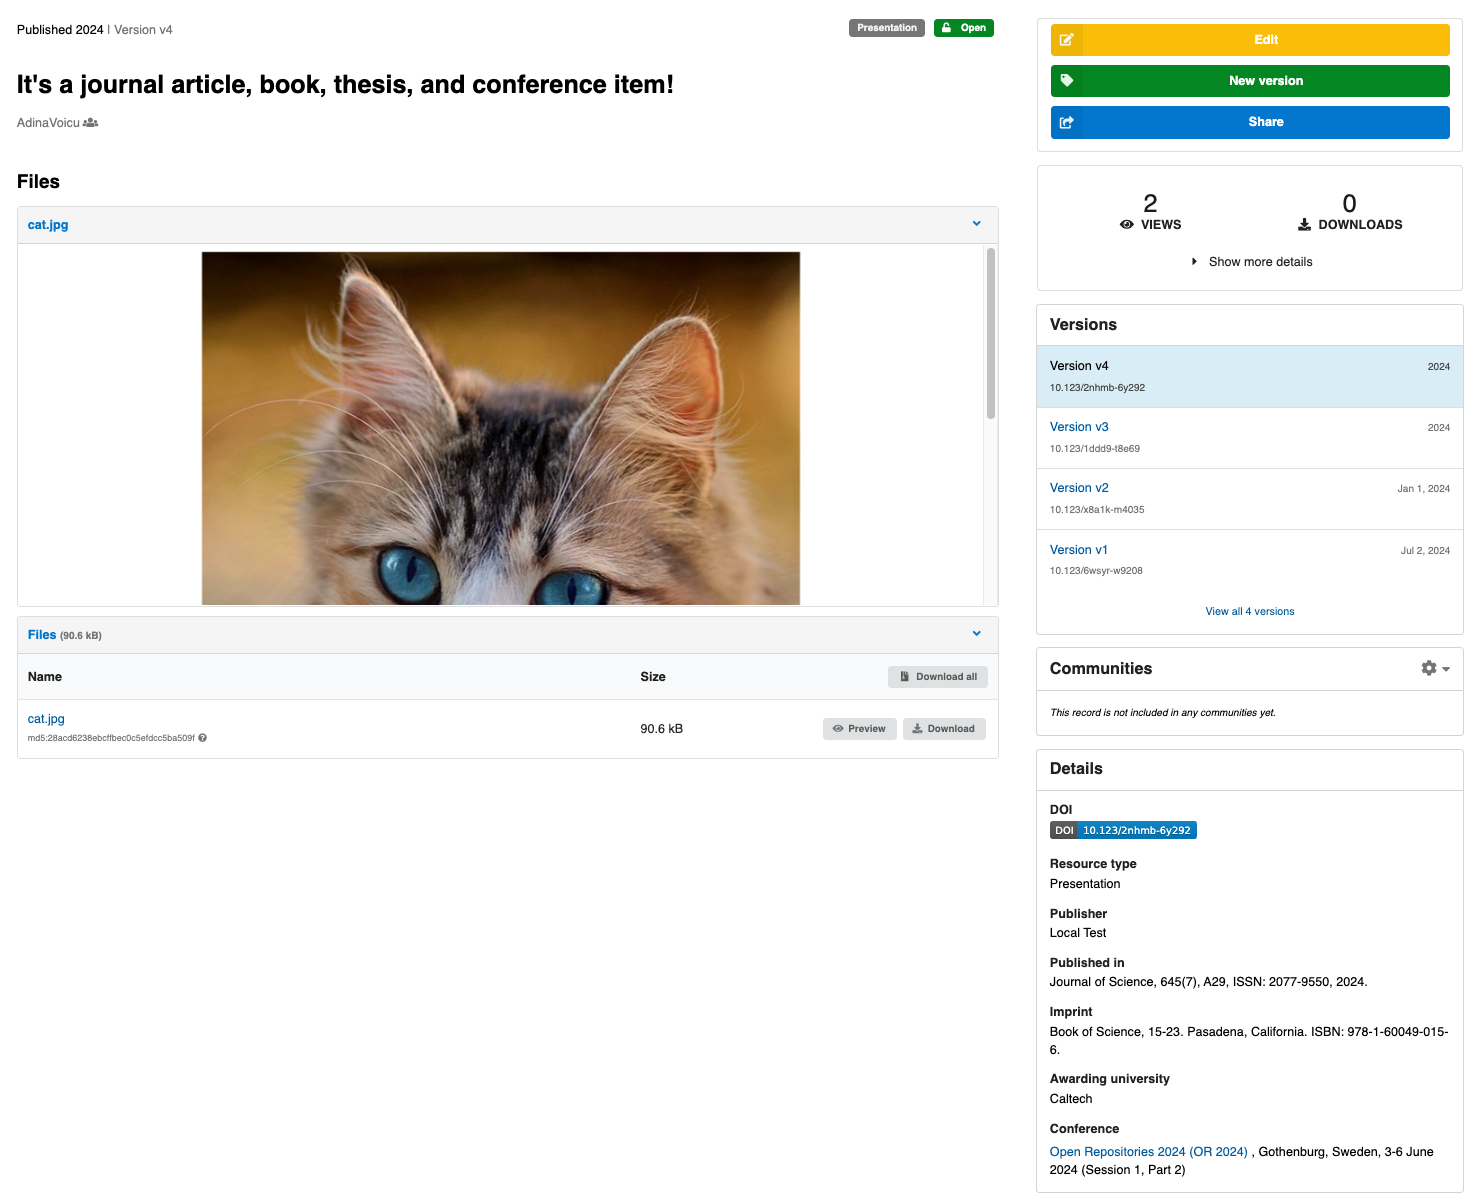Click the 90.6 kB size cell

[662, 729]
